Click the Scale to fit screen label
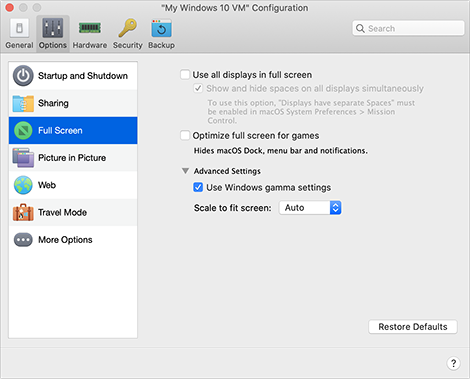This screenshot has height=379, width=470. (233, 208)
